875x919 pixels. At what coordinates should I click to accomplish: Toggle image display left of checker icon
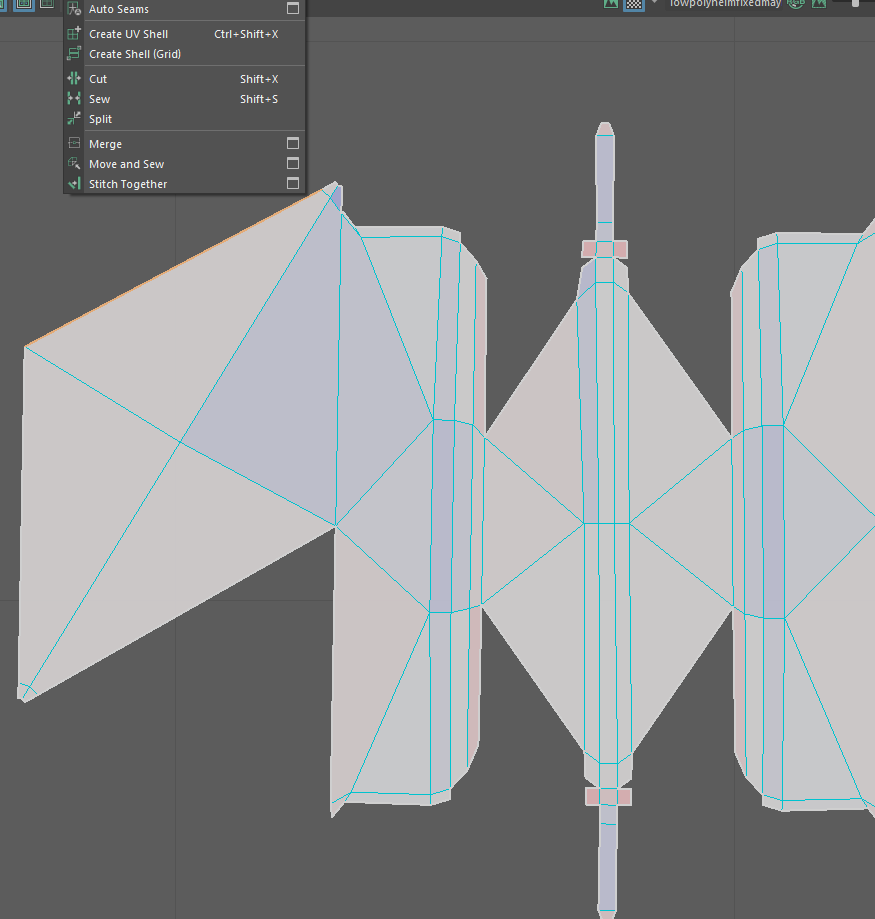pyautogui.click(x=611, y=4)
